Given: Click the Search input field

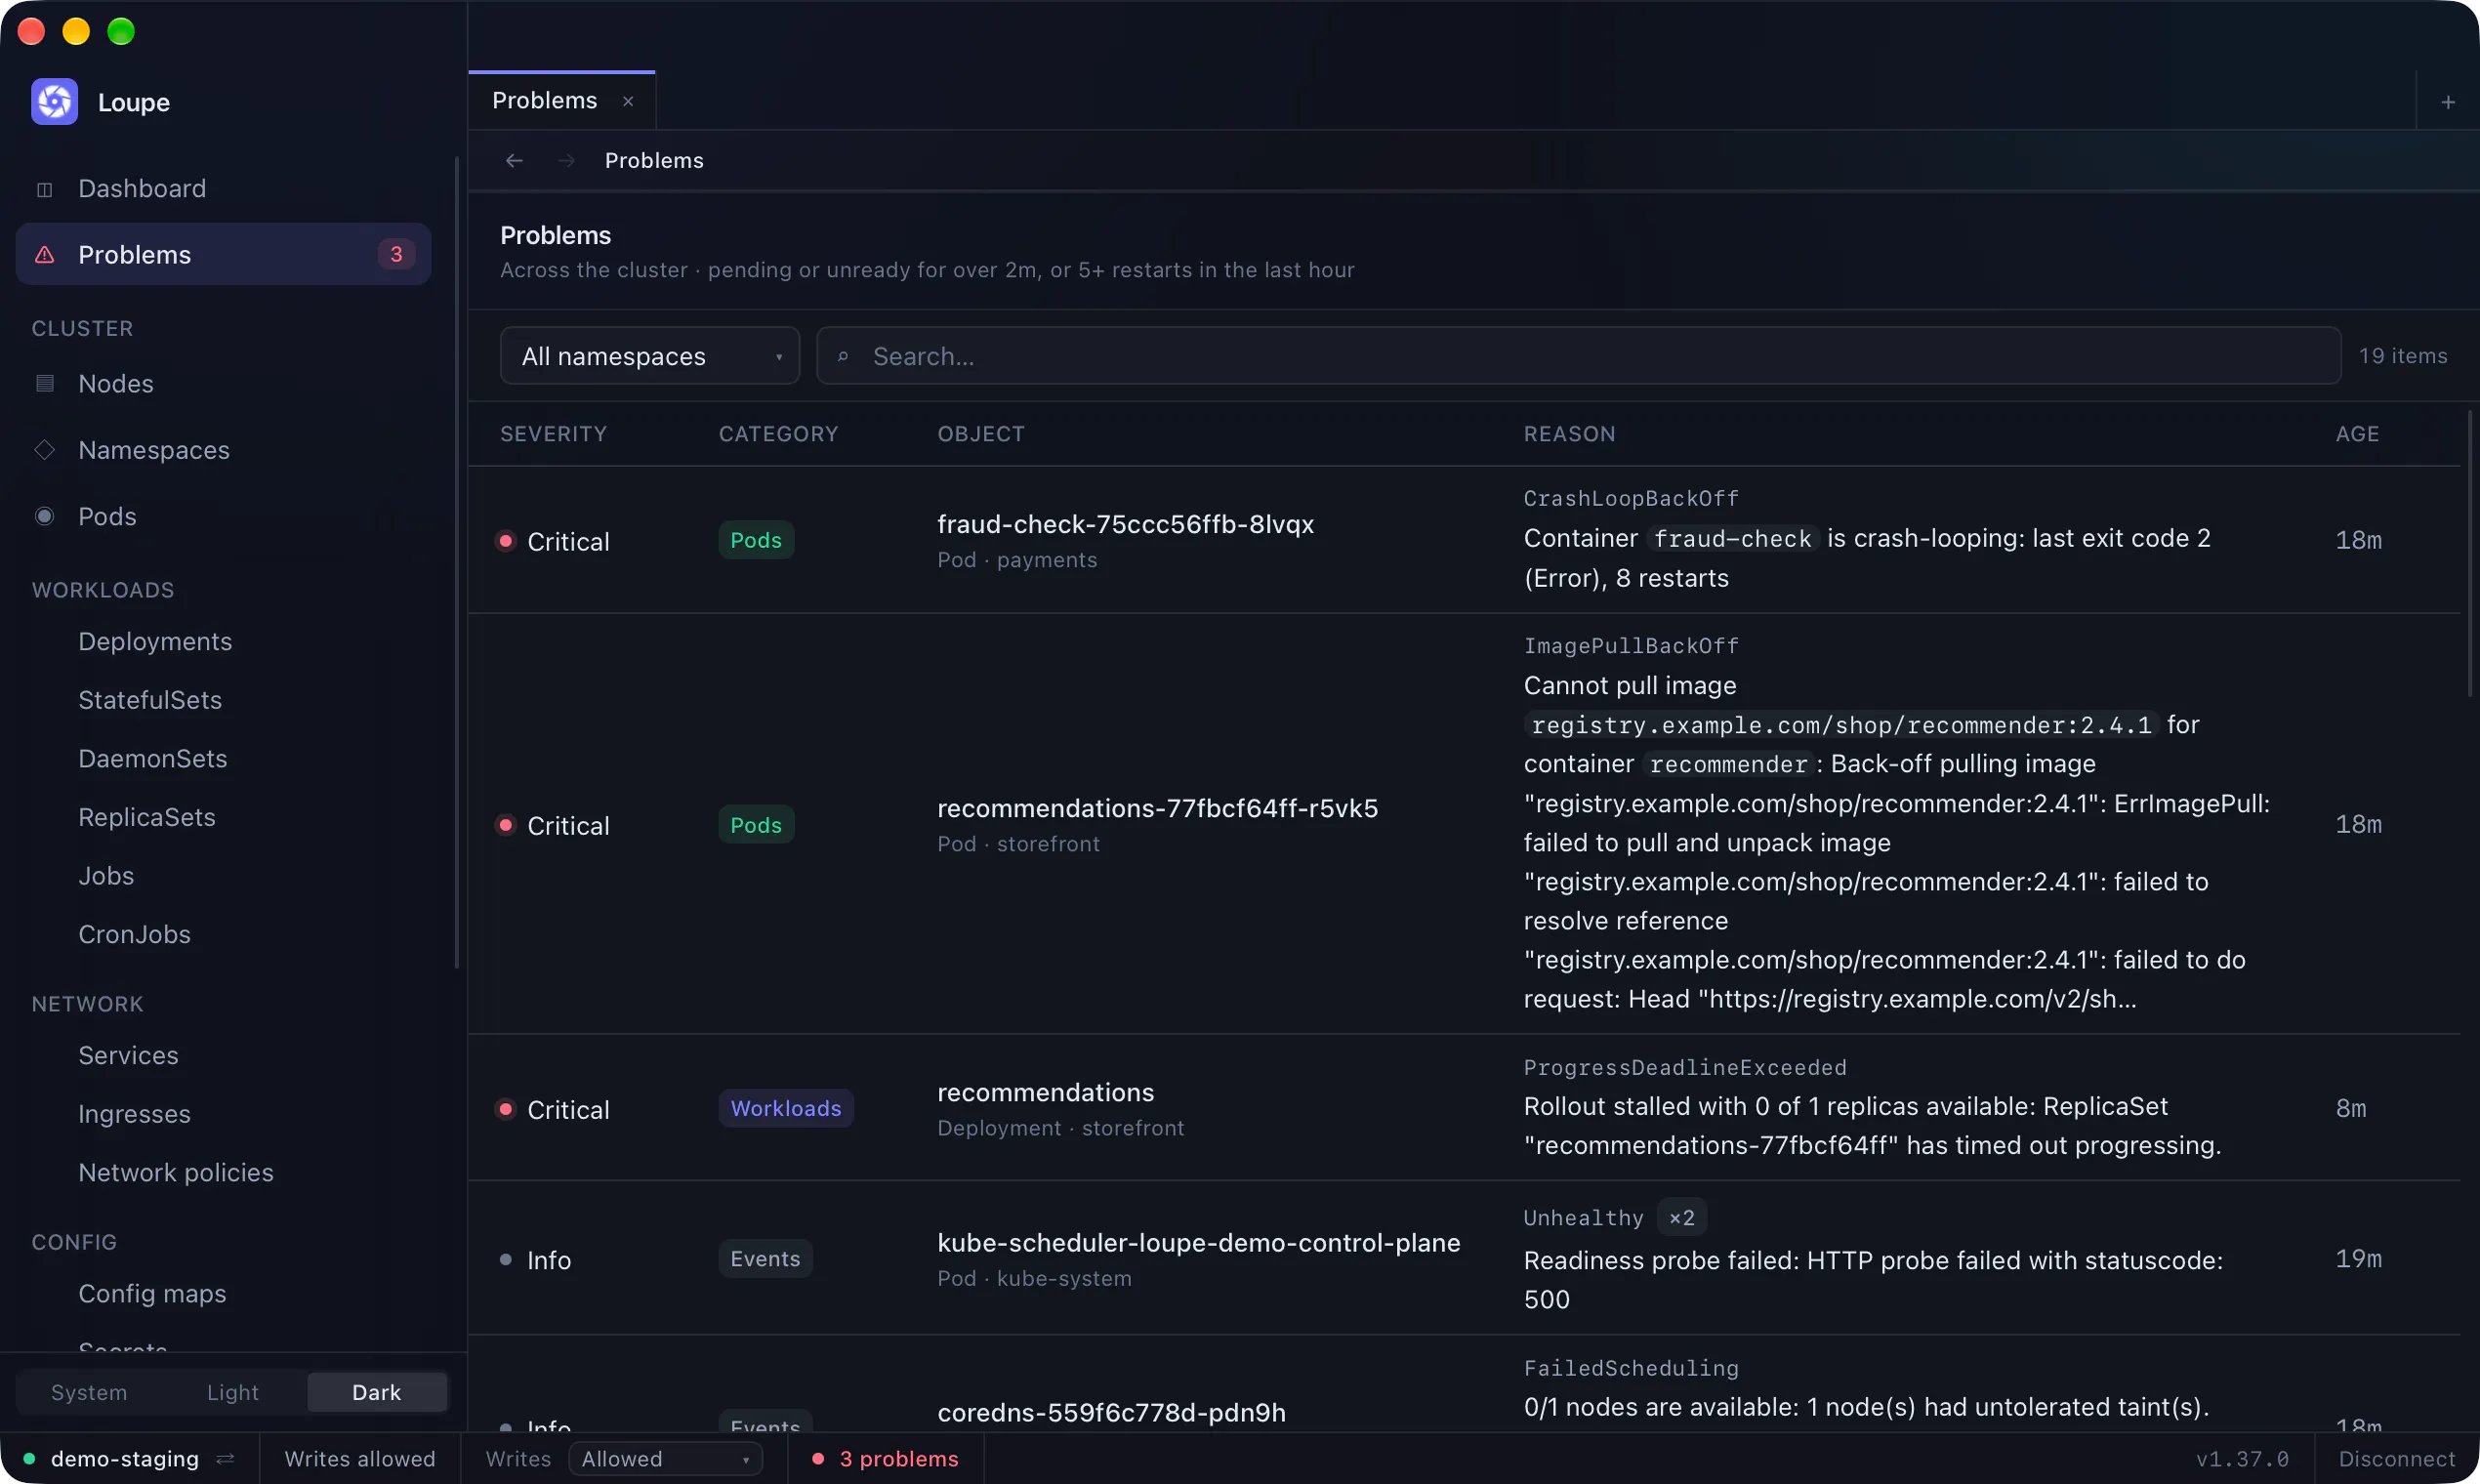Looking at the screenshot, I should 1578,356.
